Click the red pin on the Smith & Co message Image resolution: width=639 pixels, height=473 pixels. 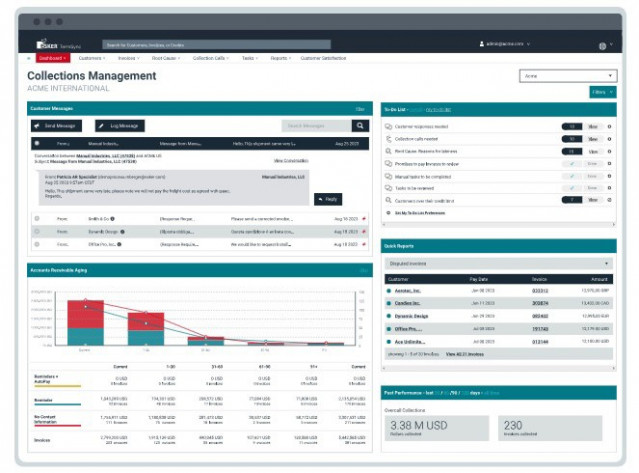364,219
